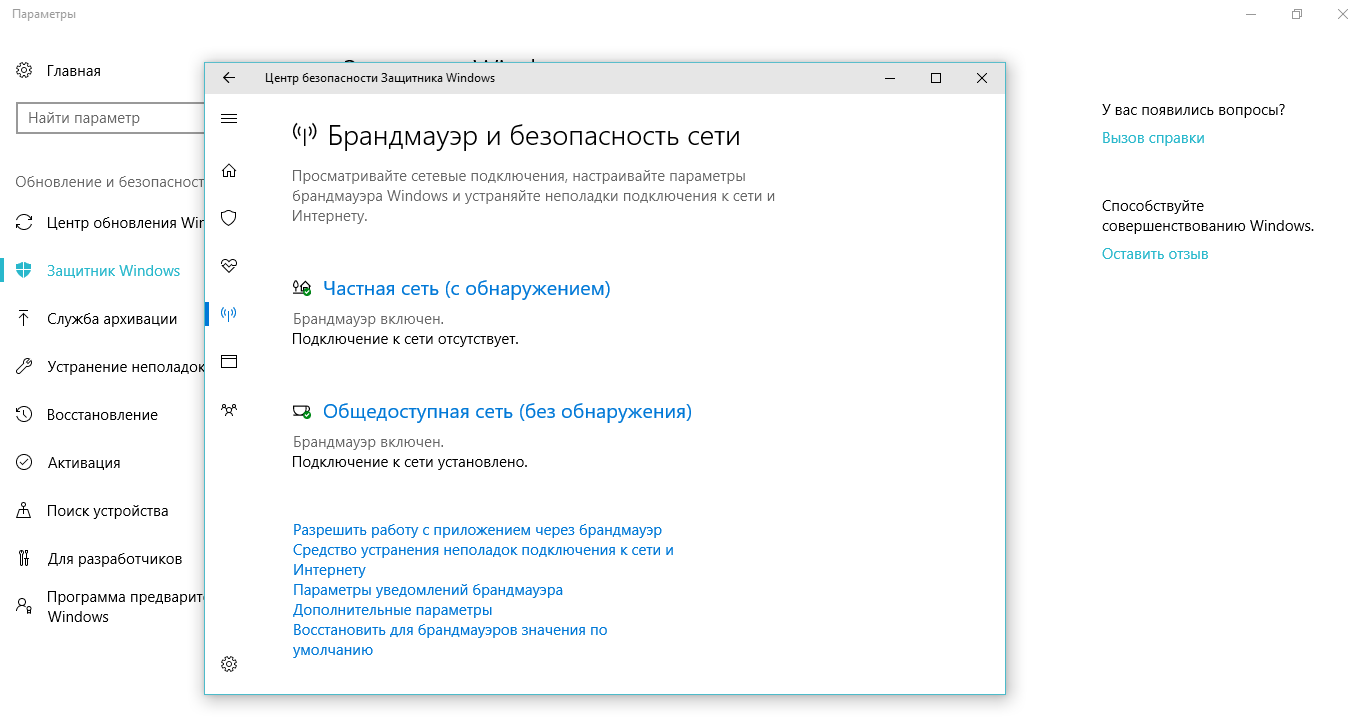Click the Защитник Windows shield icon
Image resolution: width=1366 pixels, height=720 pixels.
pyautogui.click(x=24, y=270)
